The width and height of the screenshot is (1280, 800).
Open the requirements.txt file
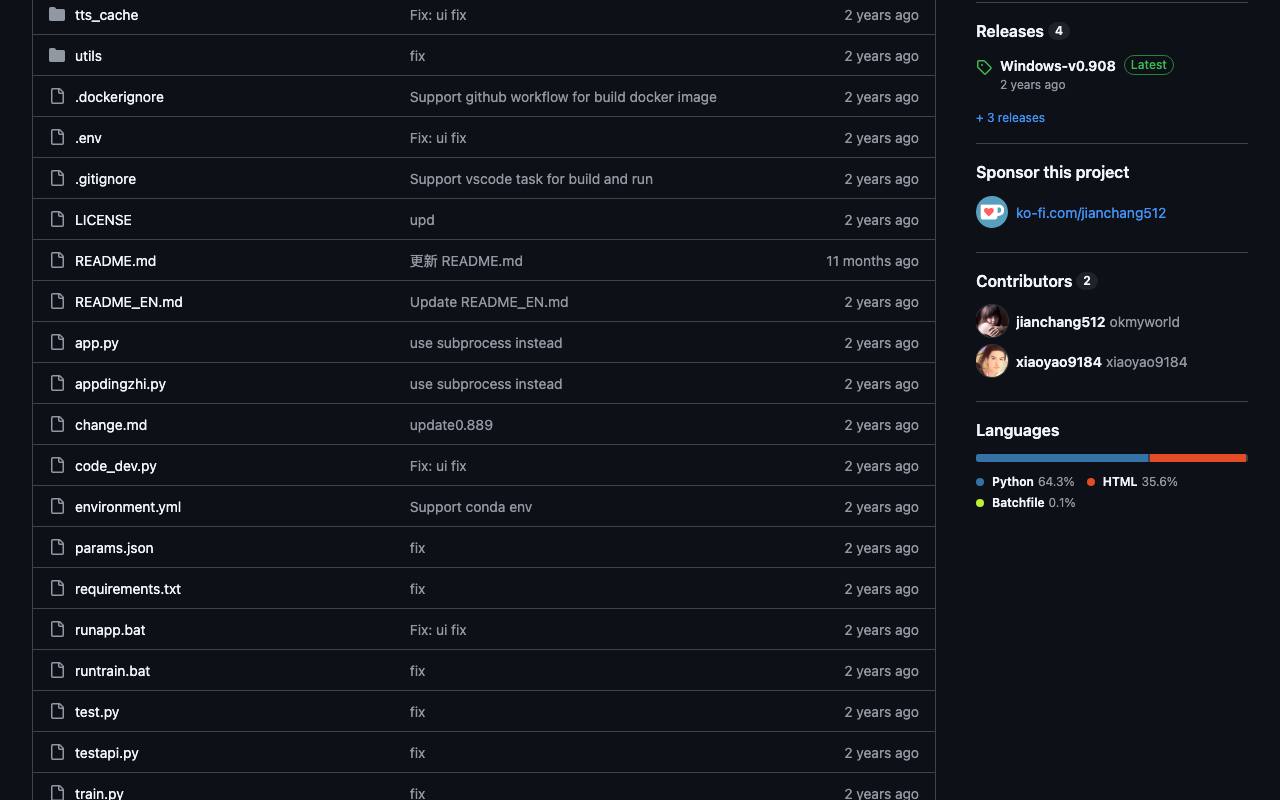point(128,589)
